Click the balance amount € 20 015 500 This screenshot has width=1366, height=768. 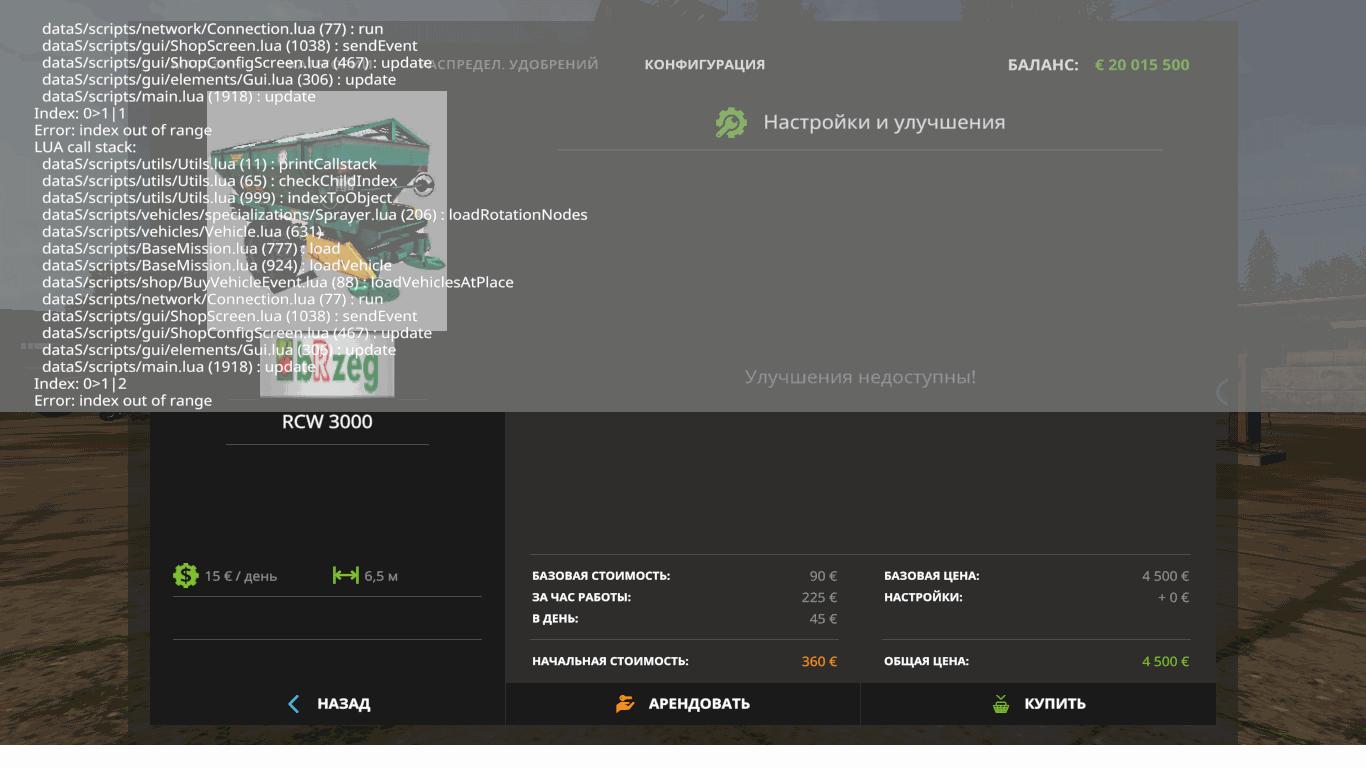pos(1142,65)
